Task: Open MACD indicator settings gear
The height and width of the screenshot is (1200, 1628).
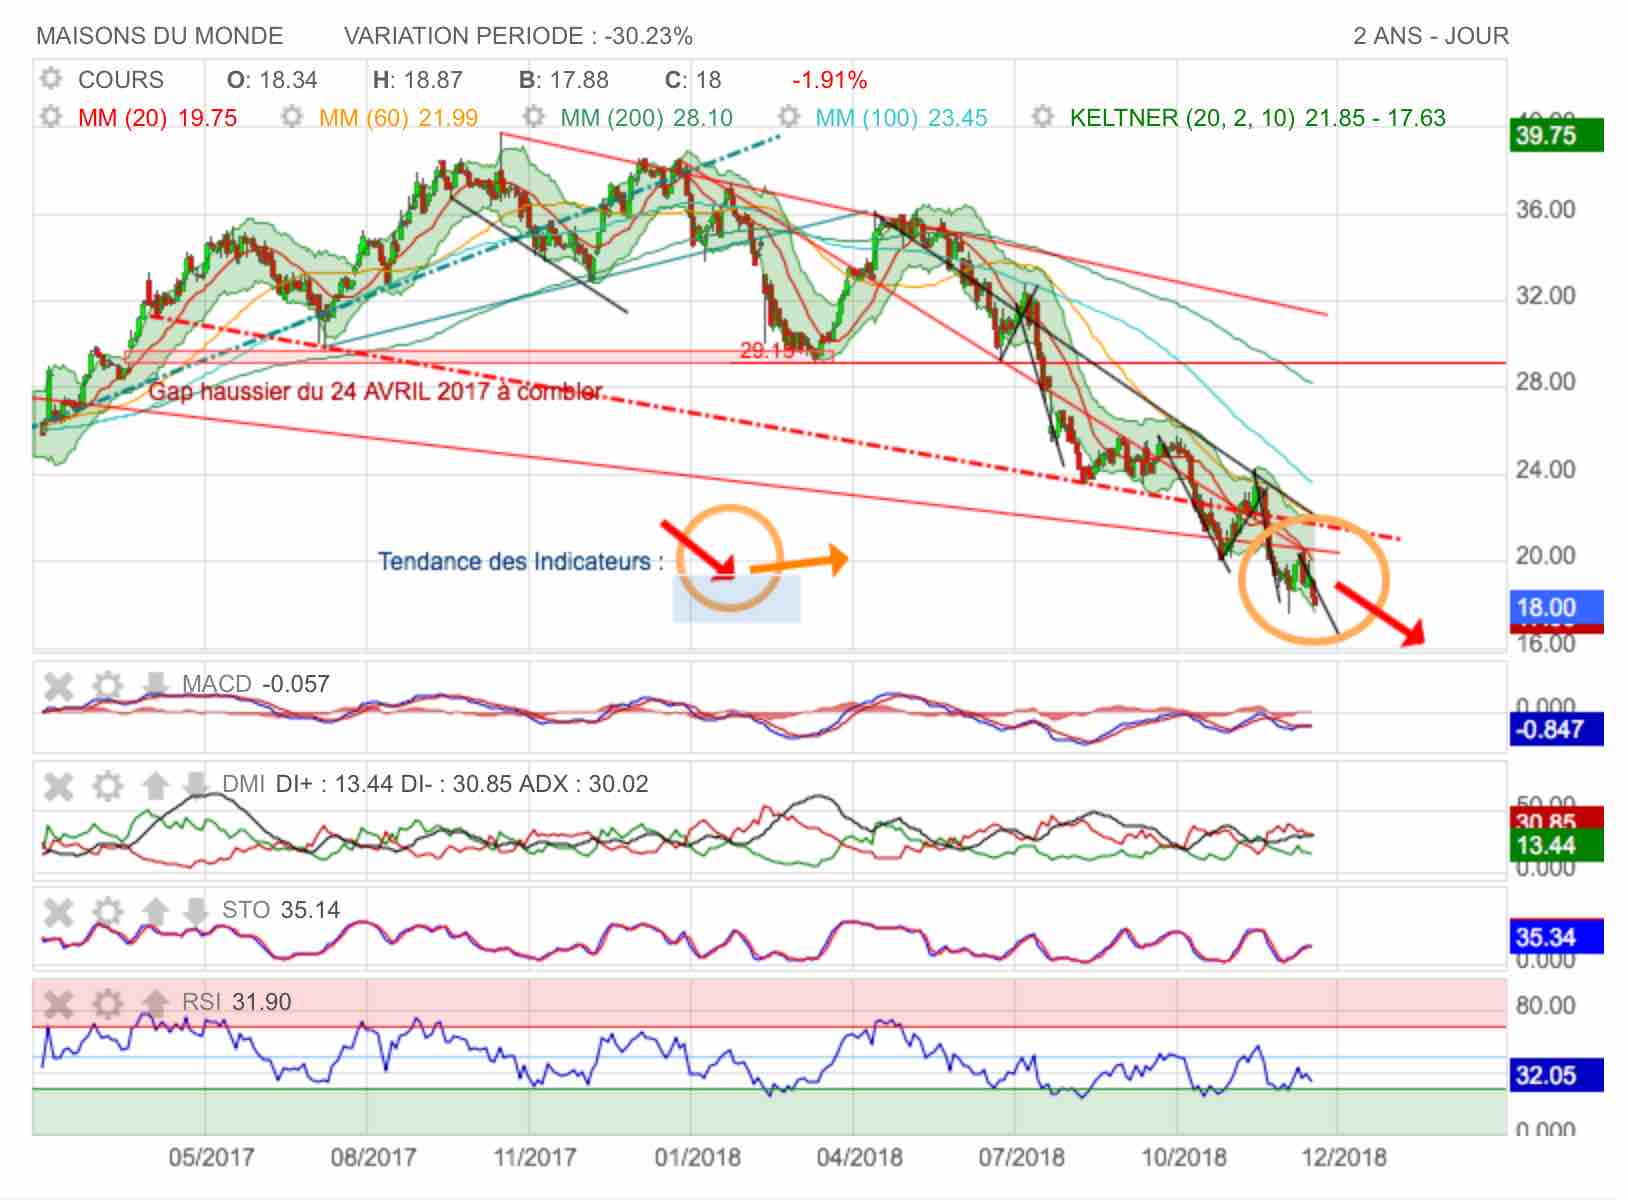Action: click(x=107, y=686)
